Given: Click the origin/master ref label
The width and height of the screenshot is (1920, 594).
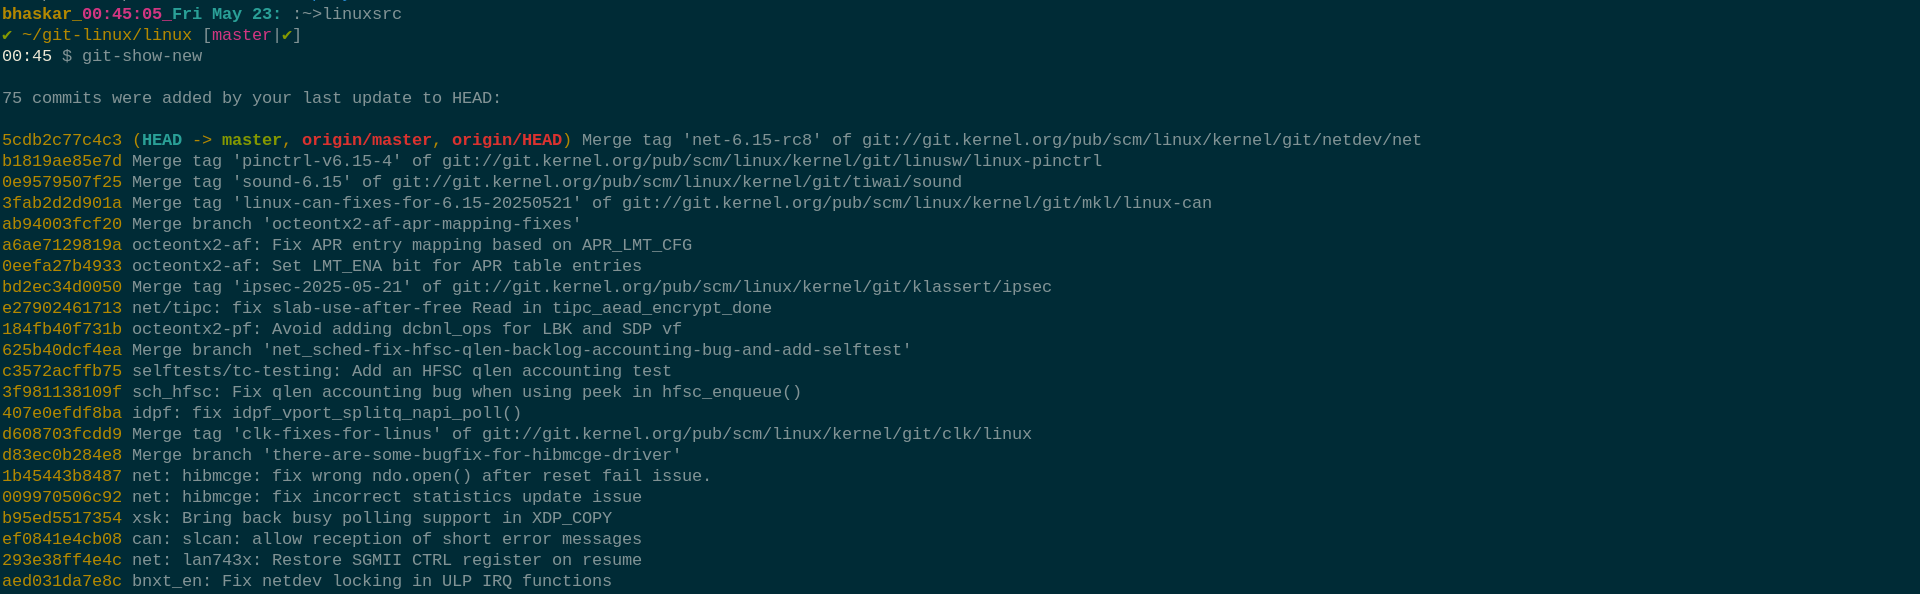Looking at the screenshot, I should [x=367, y=140].
